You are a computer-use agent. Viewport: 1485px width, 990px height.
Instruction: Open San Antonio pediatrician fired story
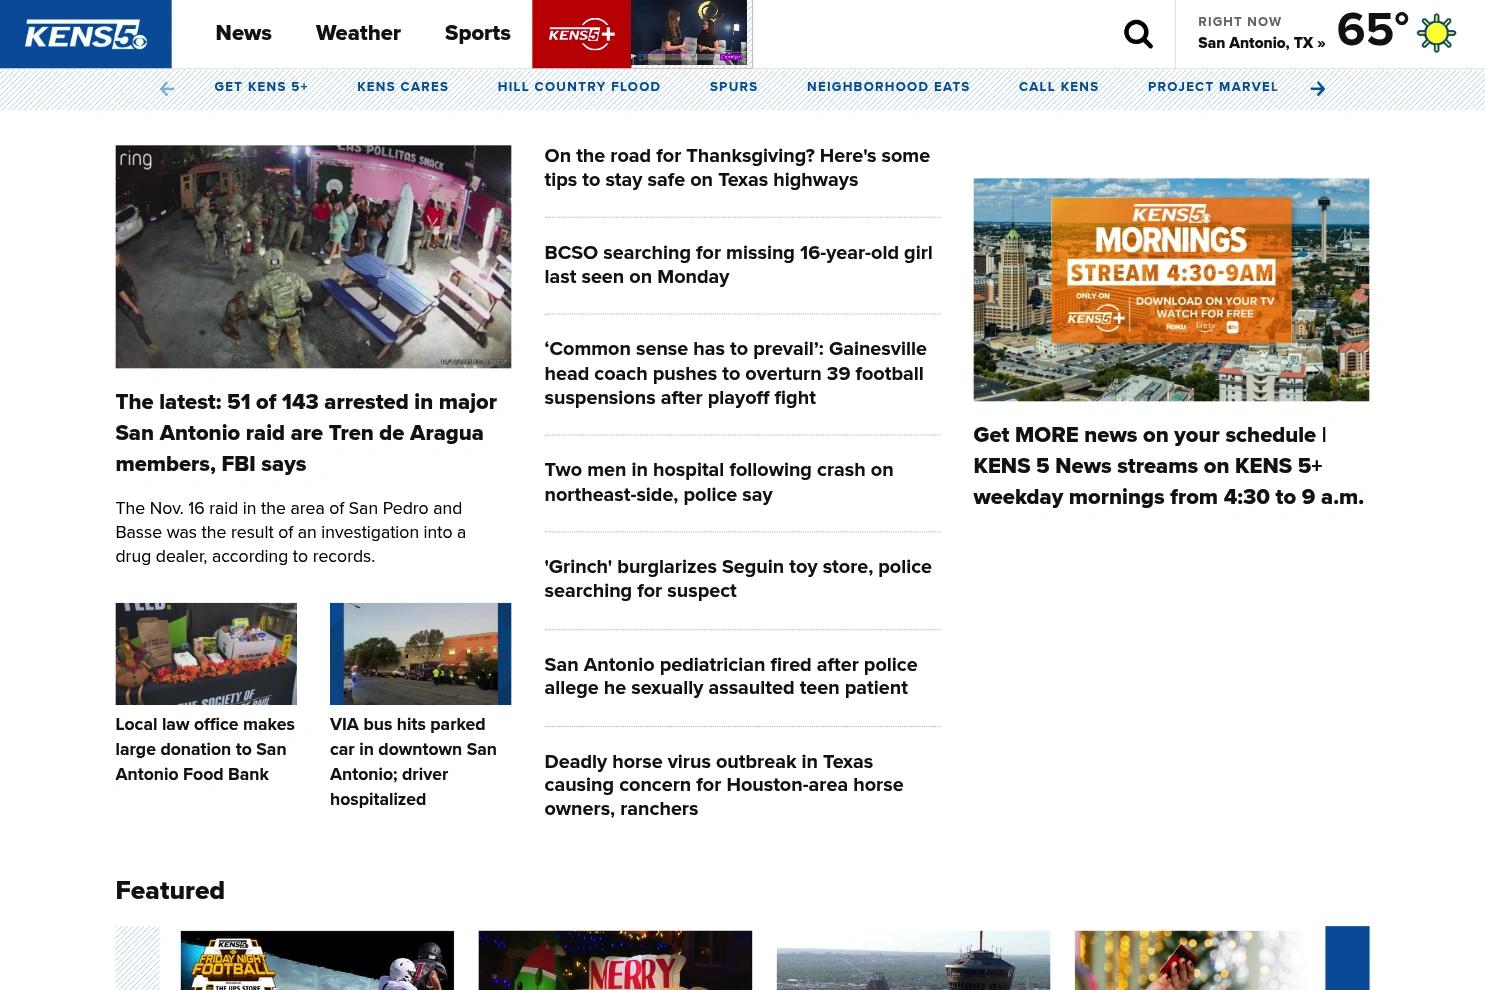coord(730,676)
